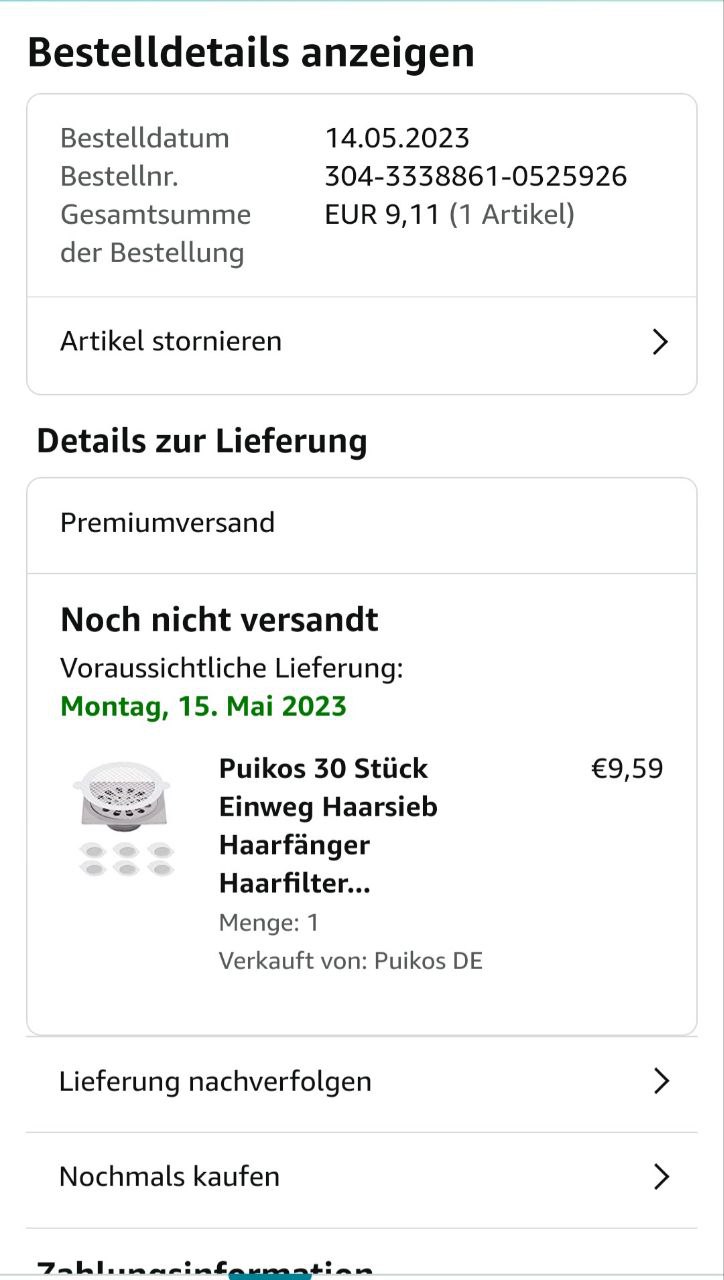Image resolution: width=724 pixels, height=1280 pixels.
Task: Tap the item price €9,59
Action: click(627, 768)
